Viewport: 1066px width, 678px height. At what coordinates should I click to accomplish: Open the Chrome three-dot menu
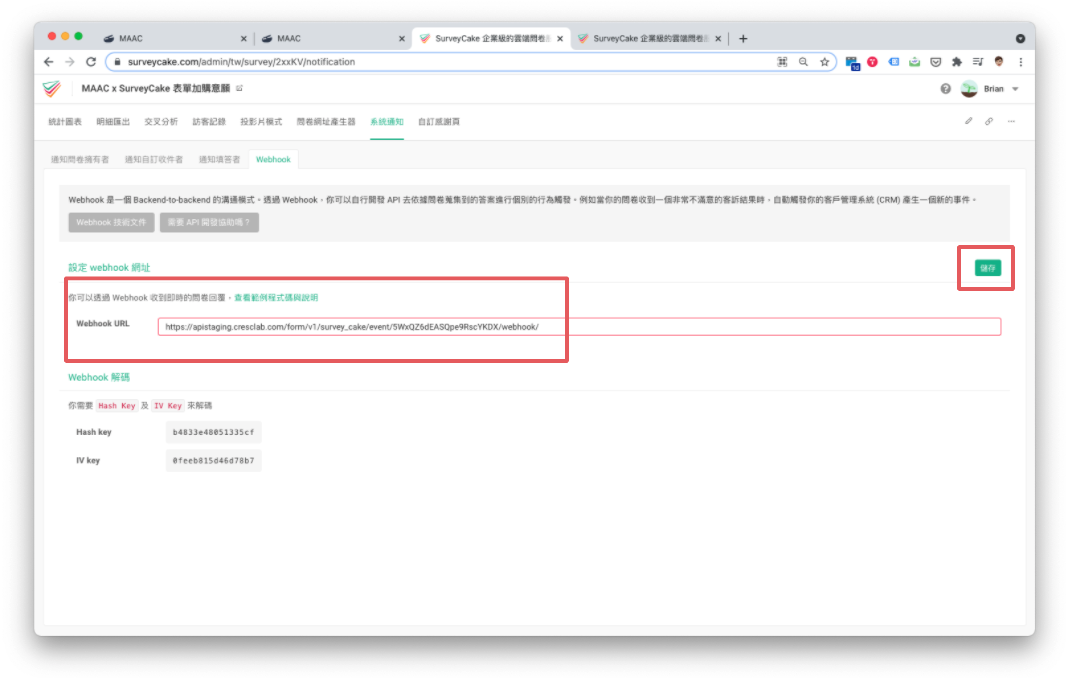1020,62
